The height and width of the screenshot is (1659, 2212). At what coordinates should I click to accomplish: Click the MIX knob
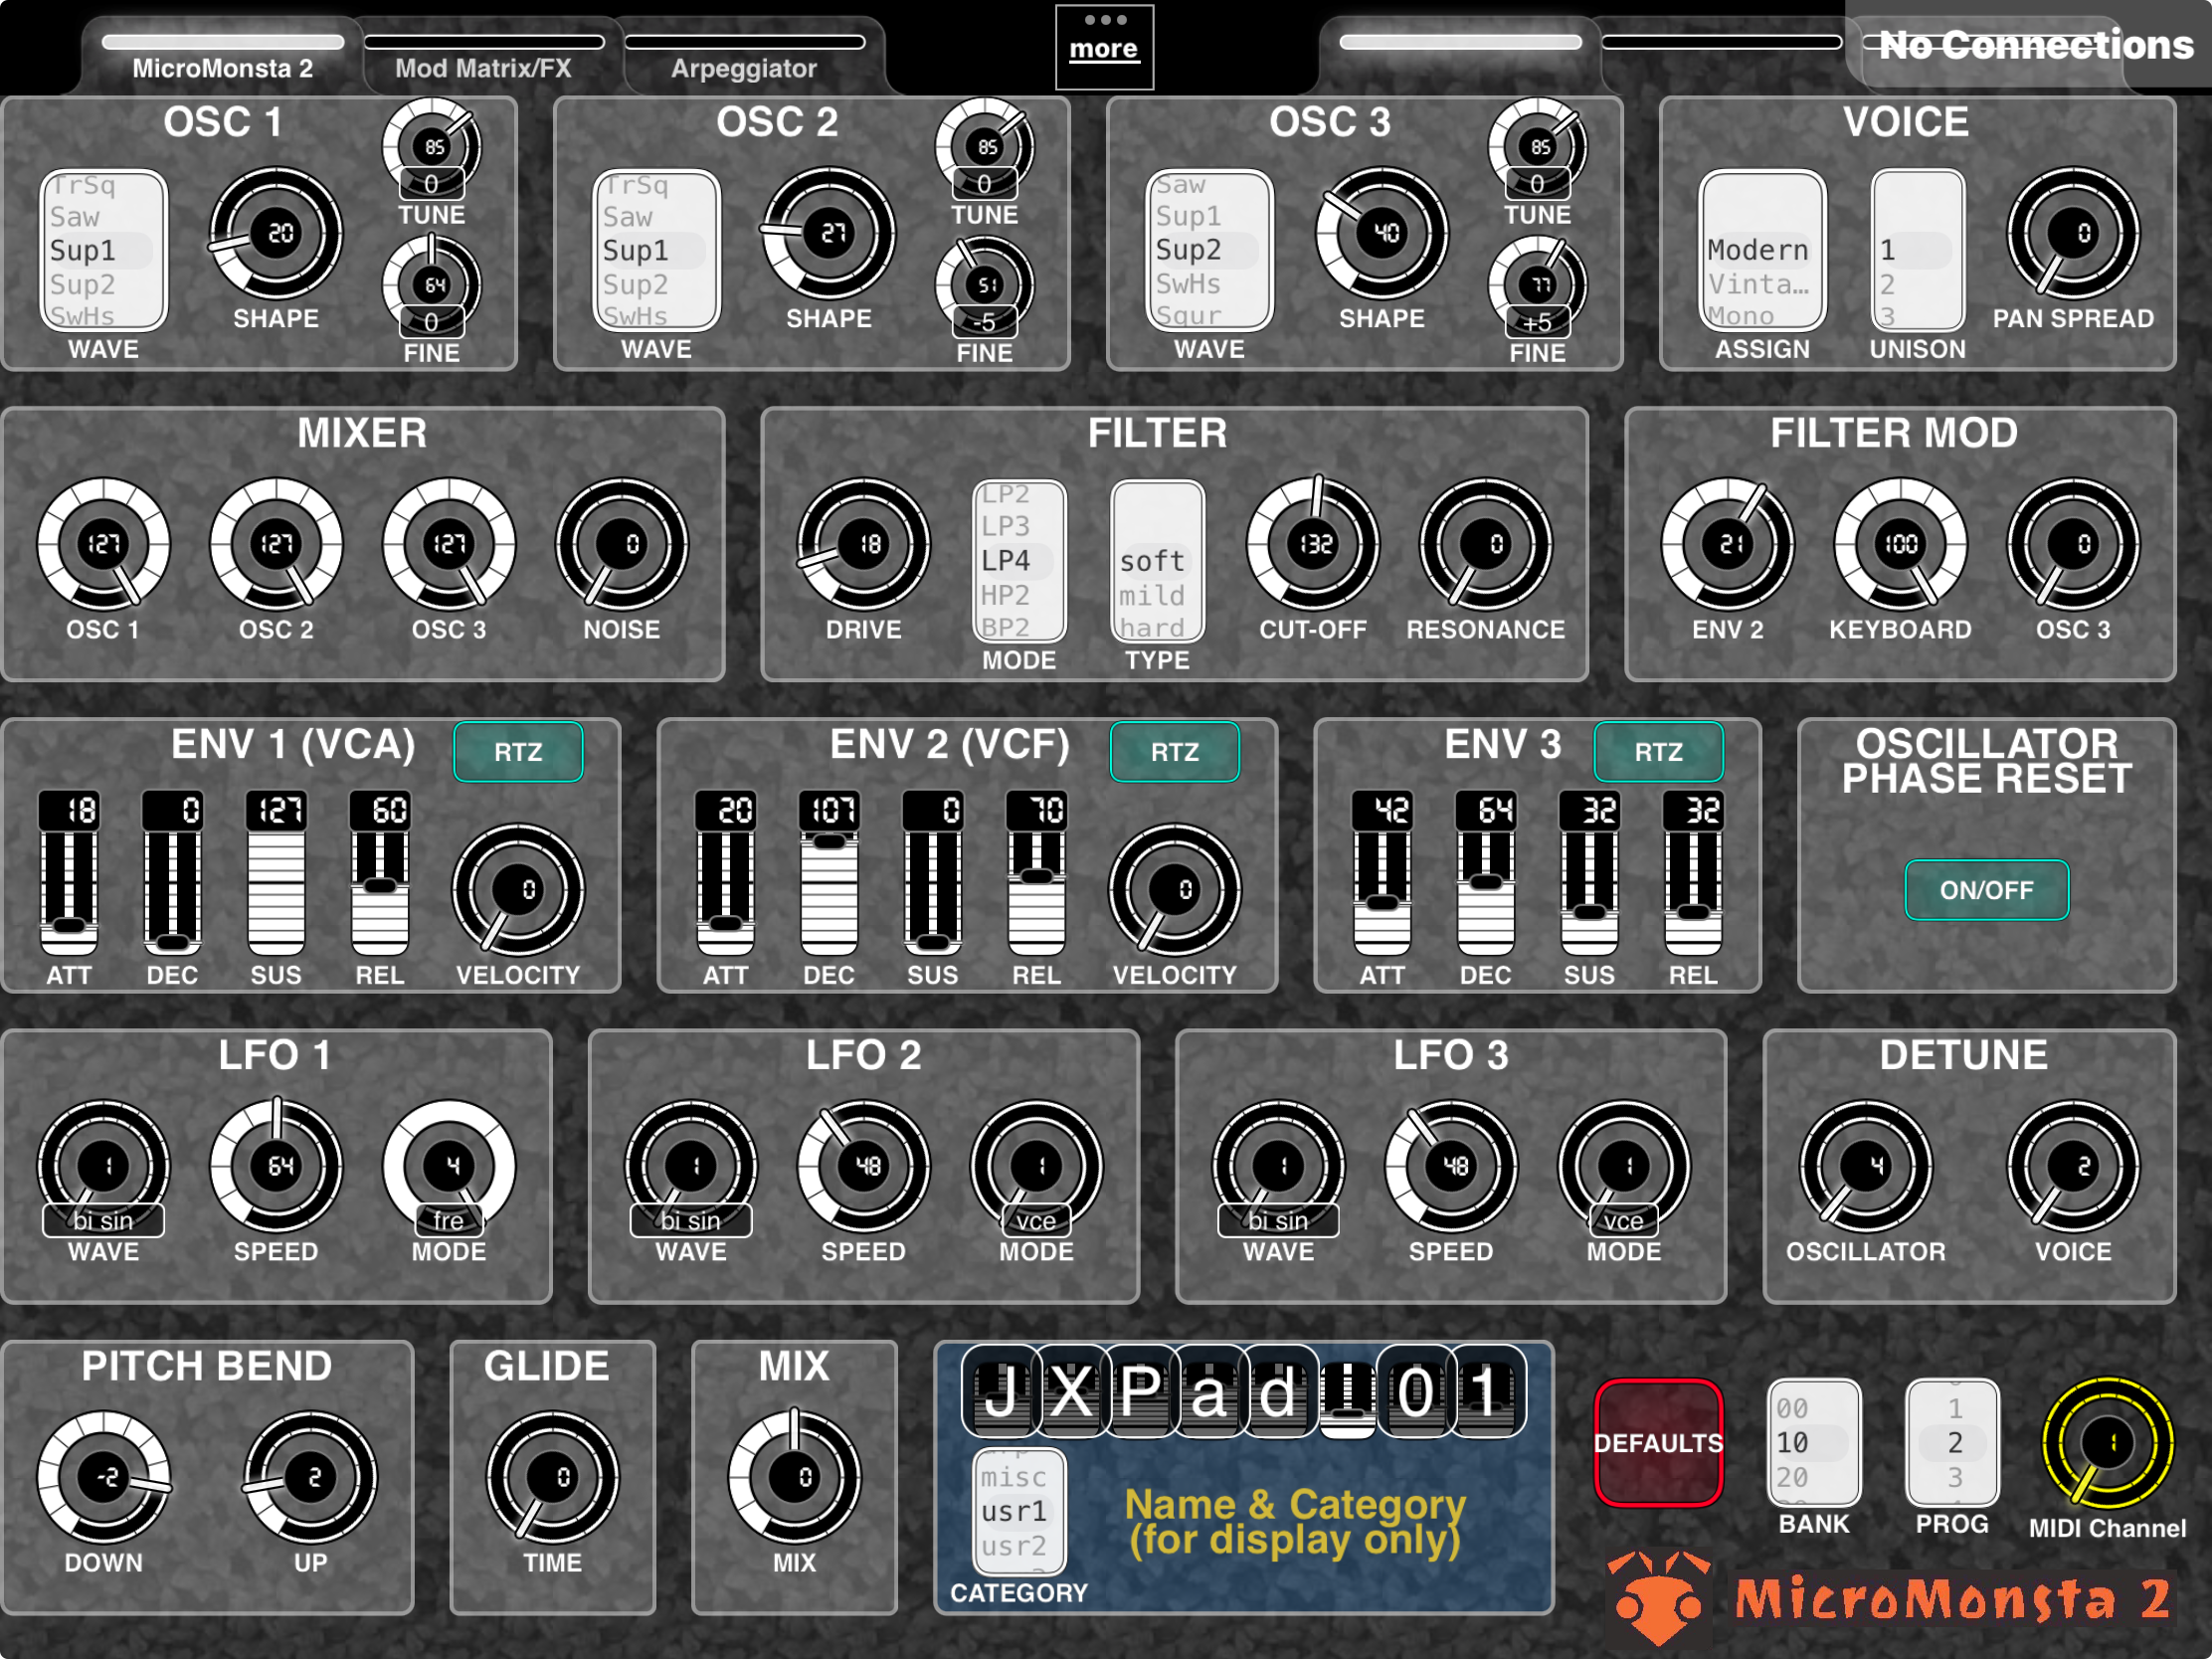point(795,1478)
